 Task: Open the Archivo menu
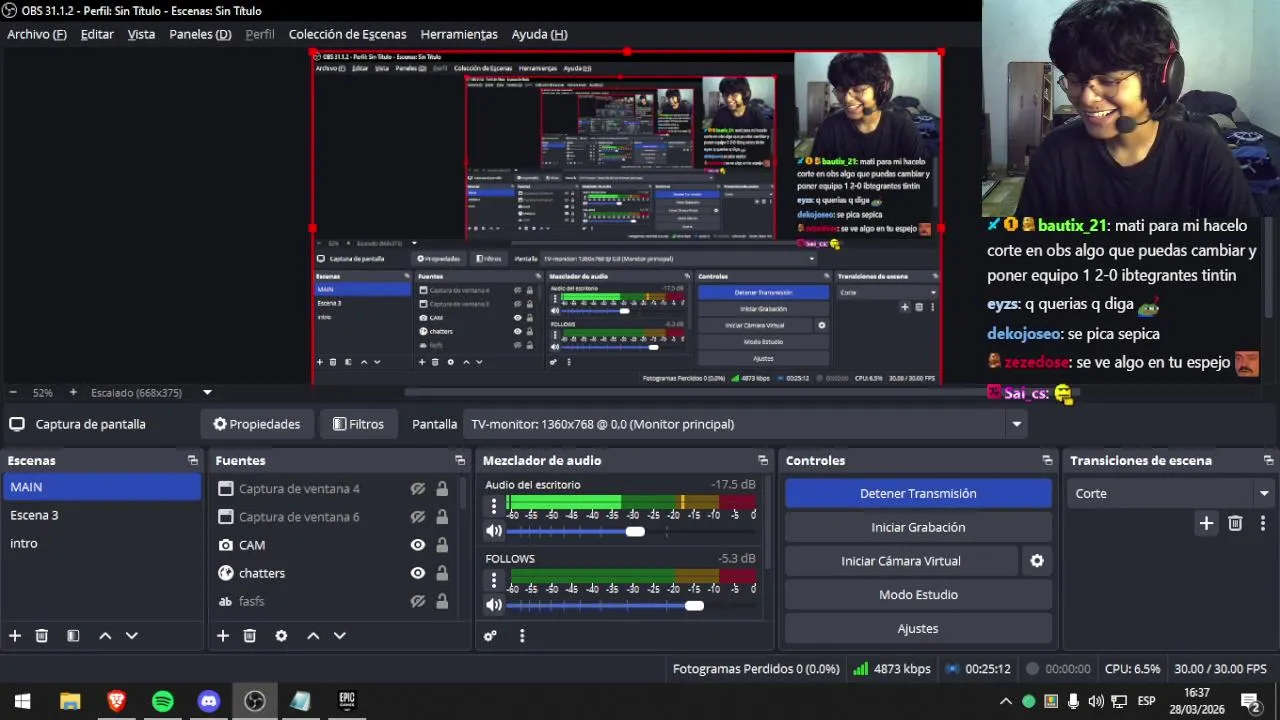37,34
